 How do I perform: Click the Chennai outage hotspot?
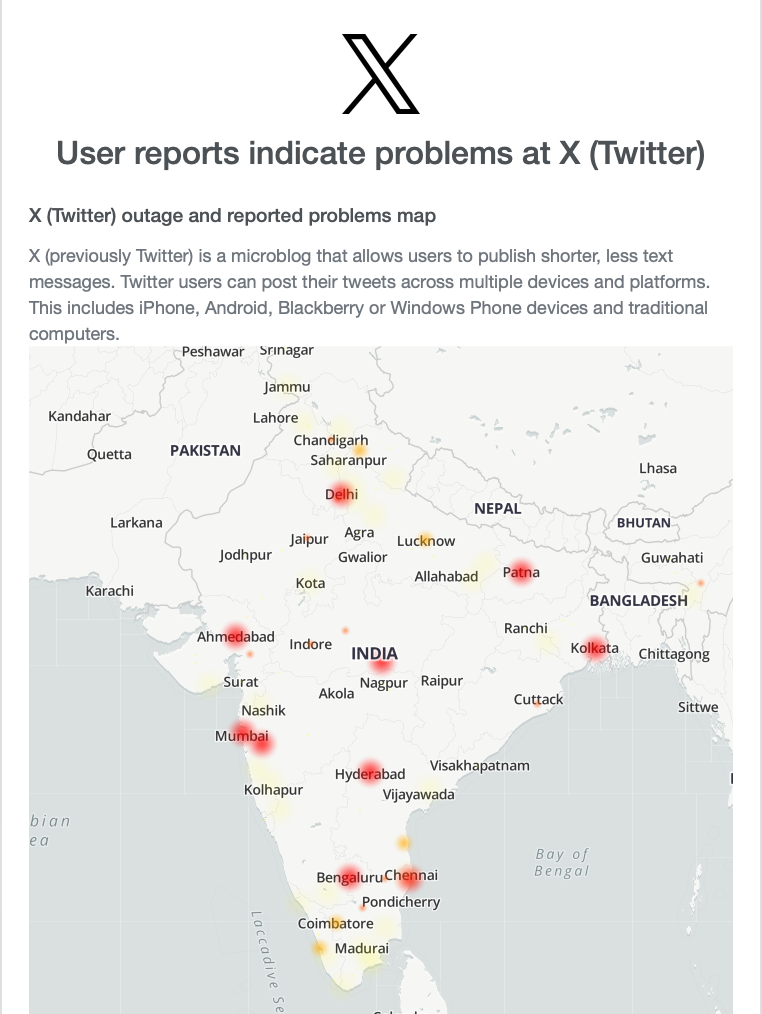[x=409, y=877]
